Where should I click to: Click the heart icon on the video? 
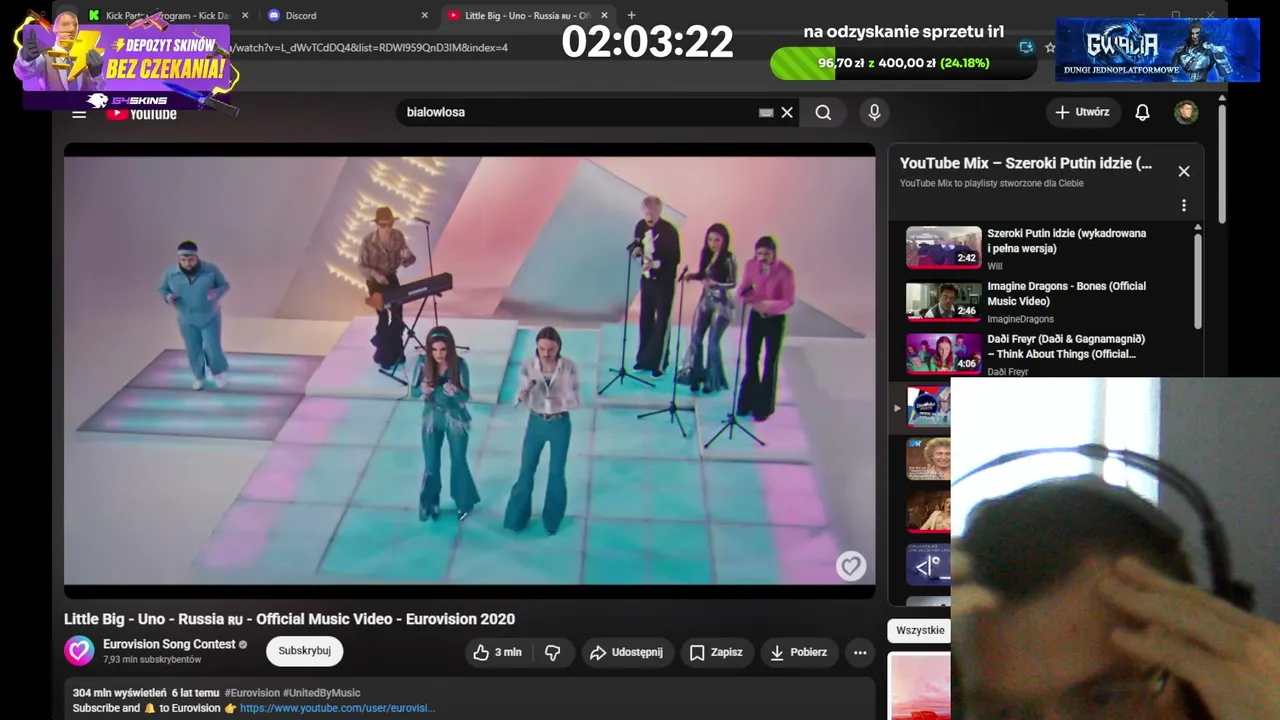[850, 566]
